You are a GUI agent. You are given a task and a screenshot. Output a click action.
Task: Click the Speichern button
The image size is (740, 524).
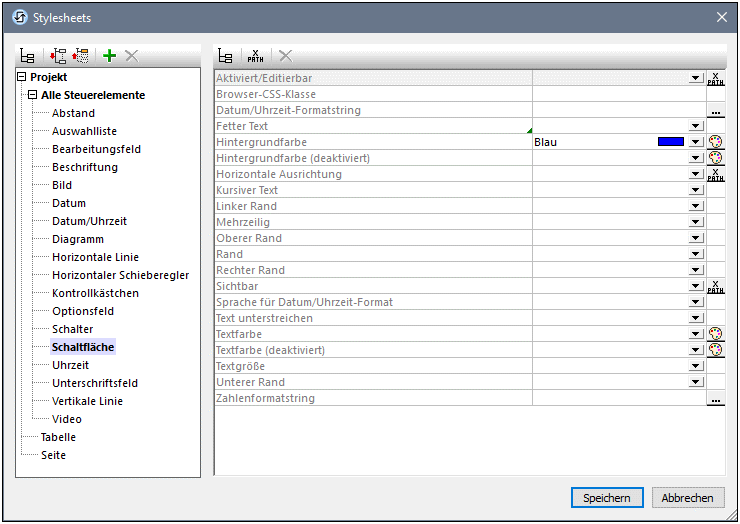pos(607,497)
